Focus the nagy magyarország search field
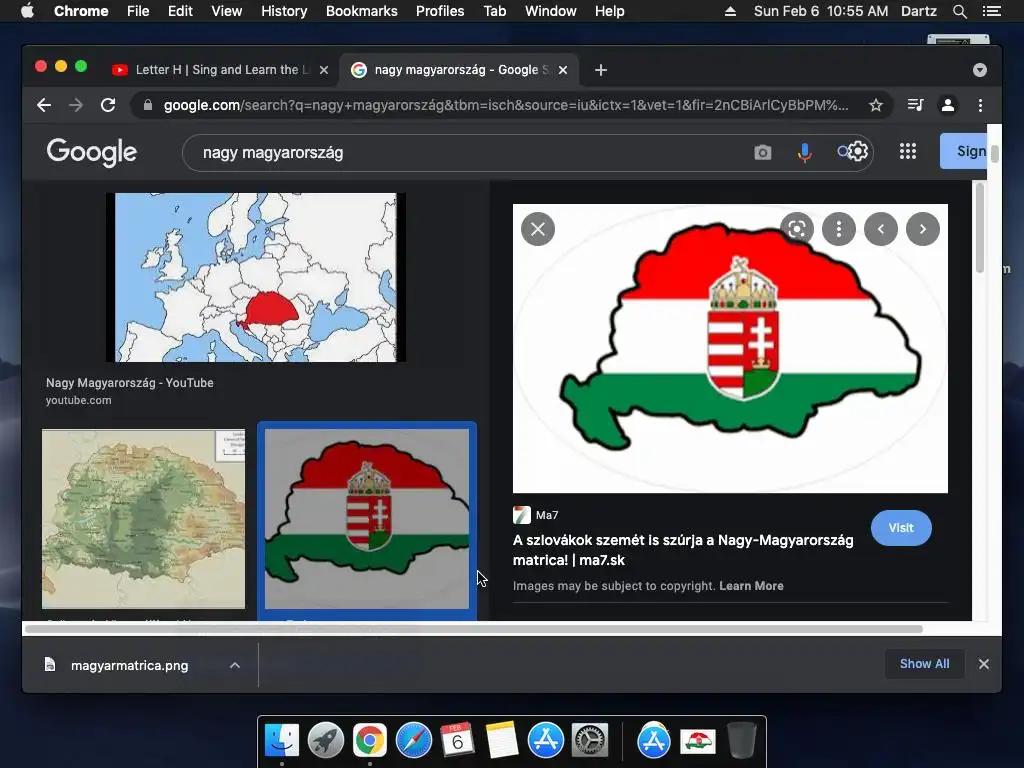1024x768 pixels. point(470,153)
